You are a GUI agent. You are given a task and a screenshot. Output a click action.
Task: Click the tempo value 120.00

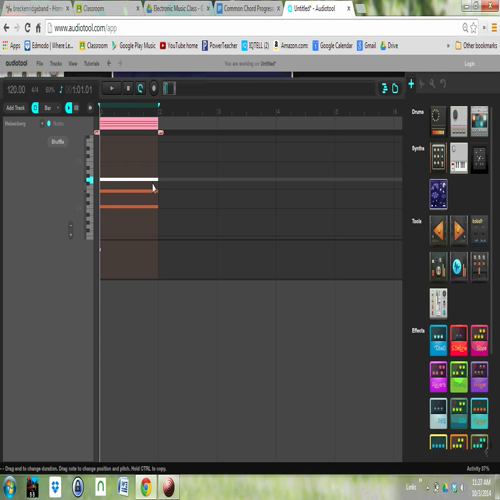tap(16, 90)
